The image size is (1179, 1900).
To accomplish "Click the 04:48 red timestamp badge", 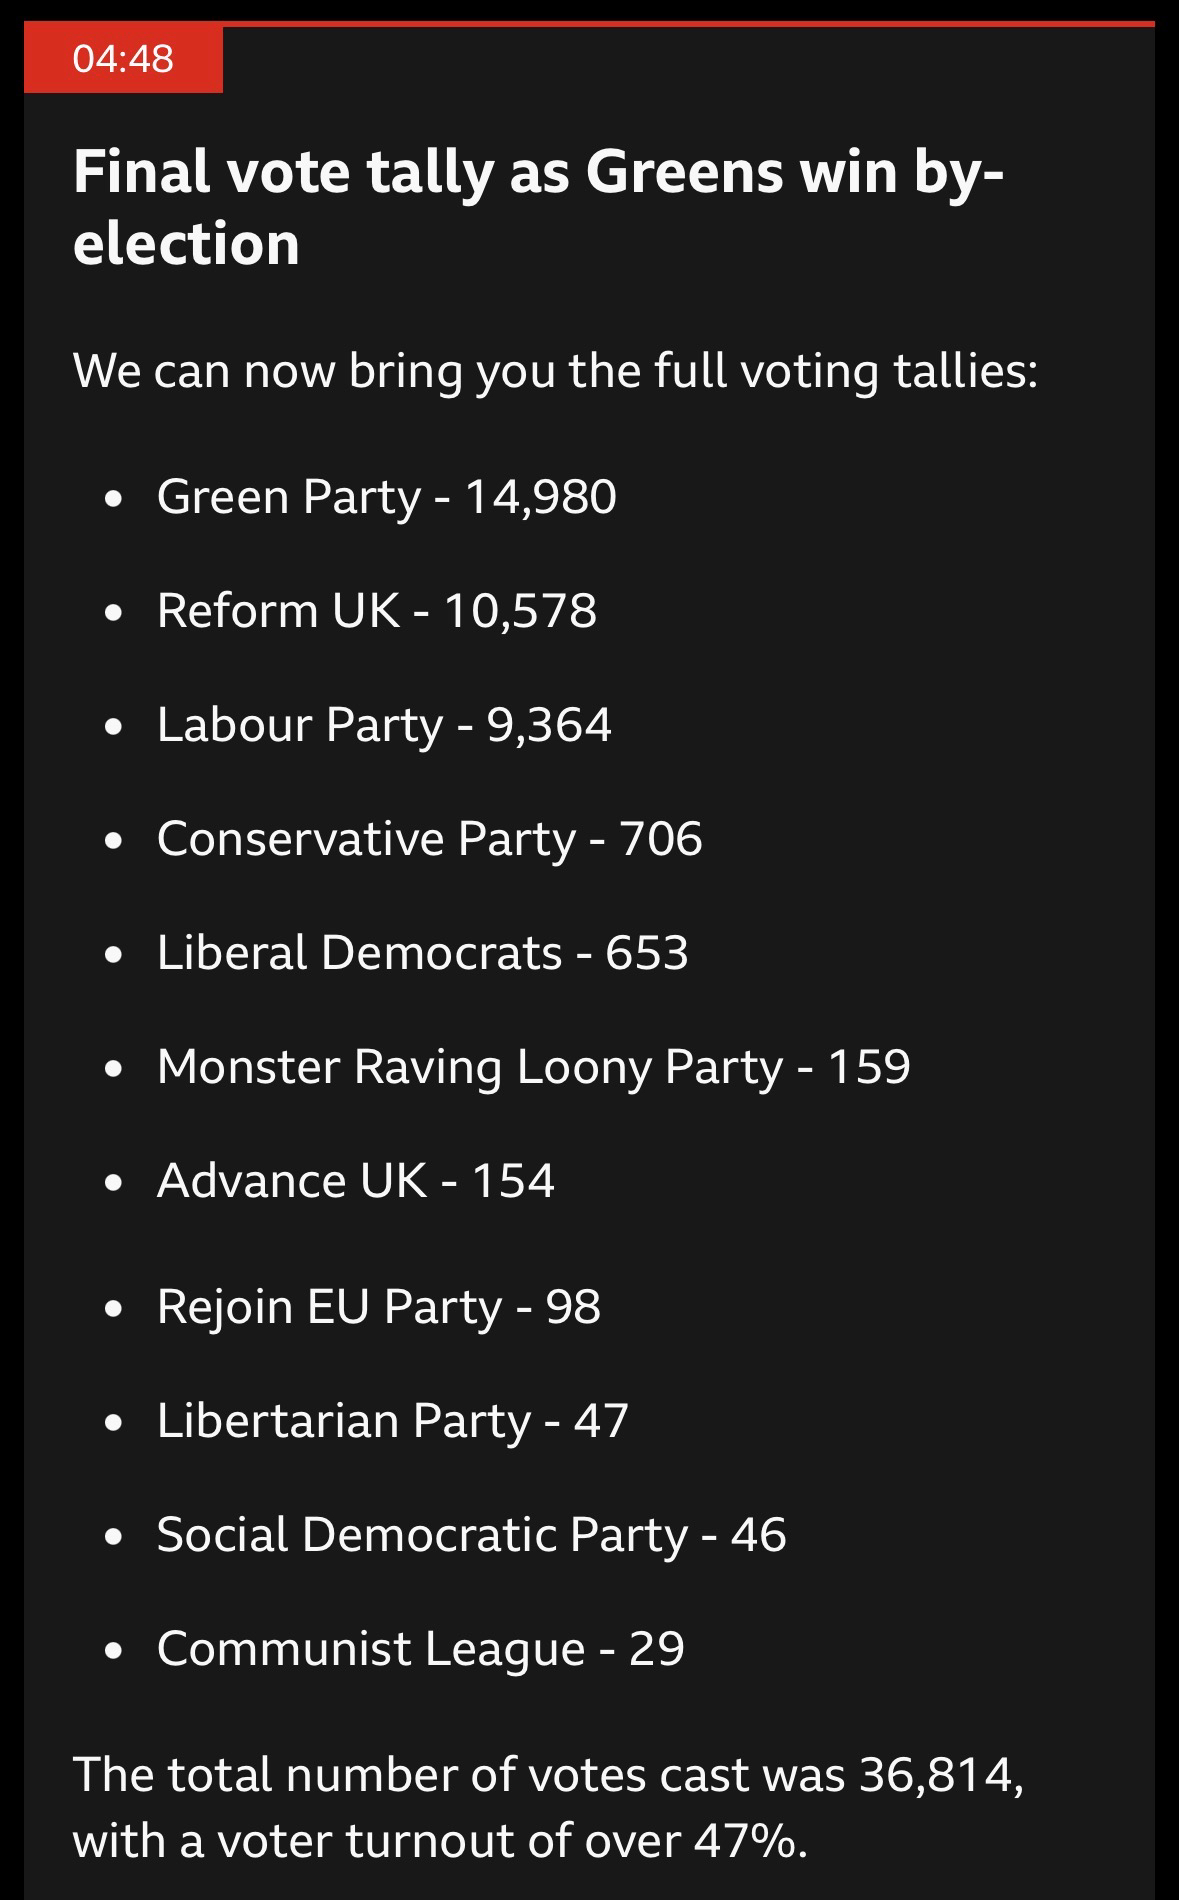I will pos(123,59).
